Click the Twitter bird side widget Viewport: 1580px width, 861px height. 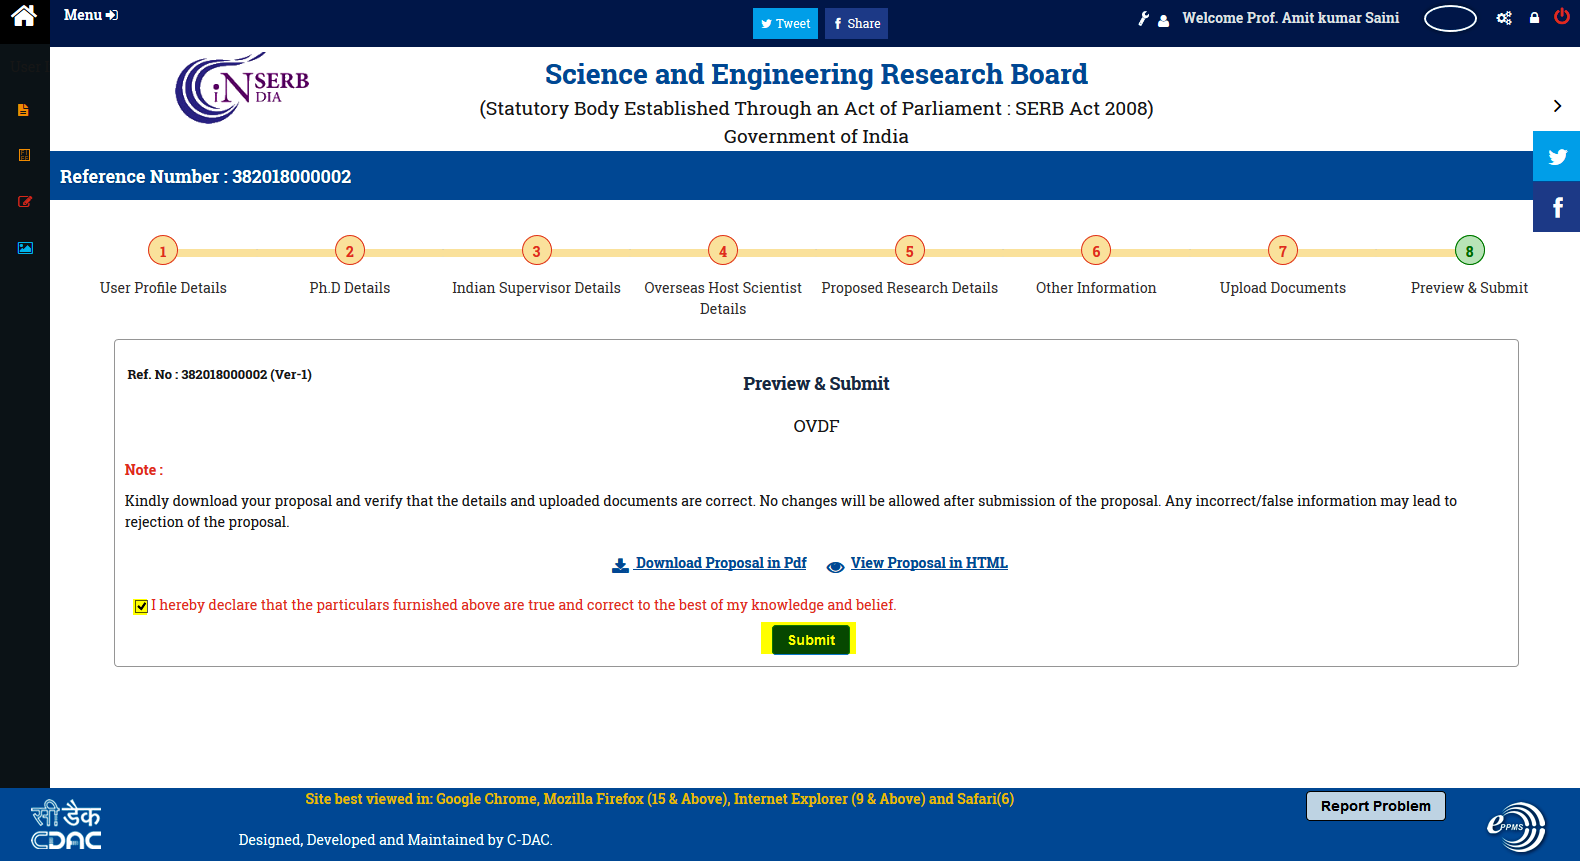tap(1557, 156)
